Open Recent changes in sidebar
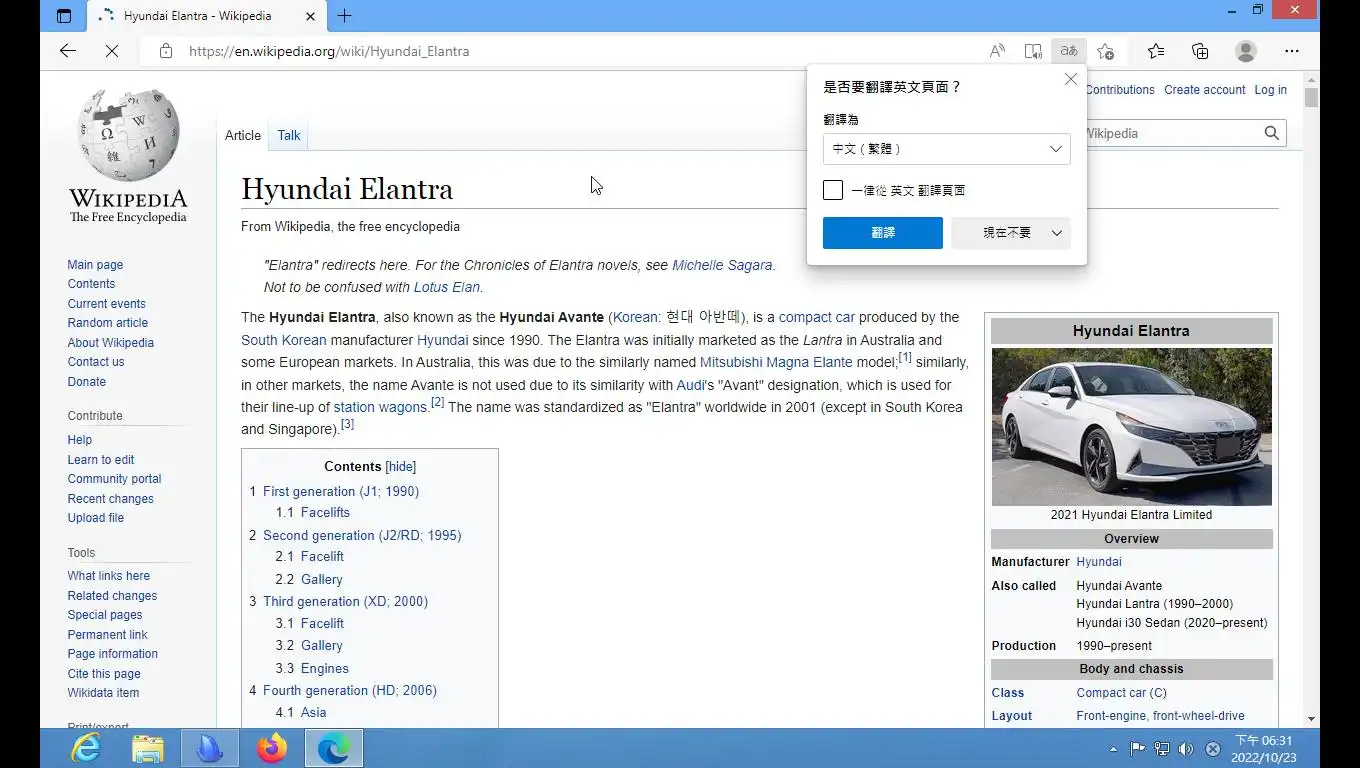This screenshot has width=1360, height=768. [x=111, y=499]
